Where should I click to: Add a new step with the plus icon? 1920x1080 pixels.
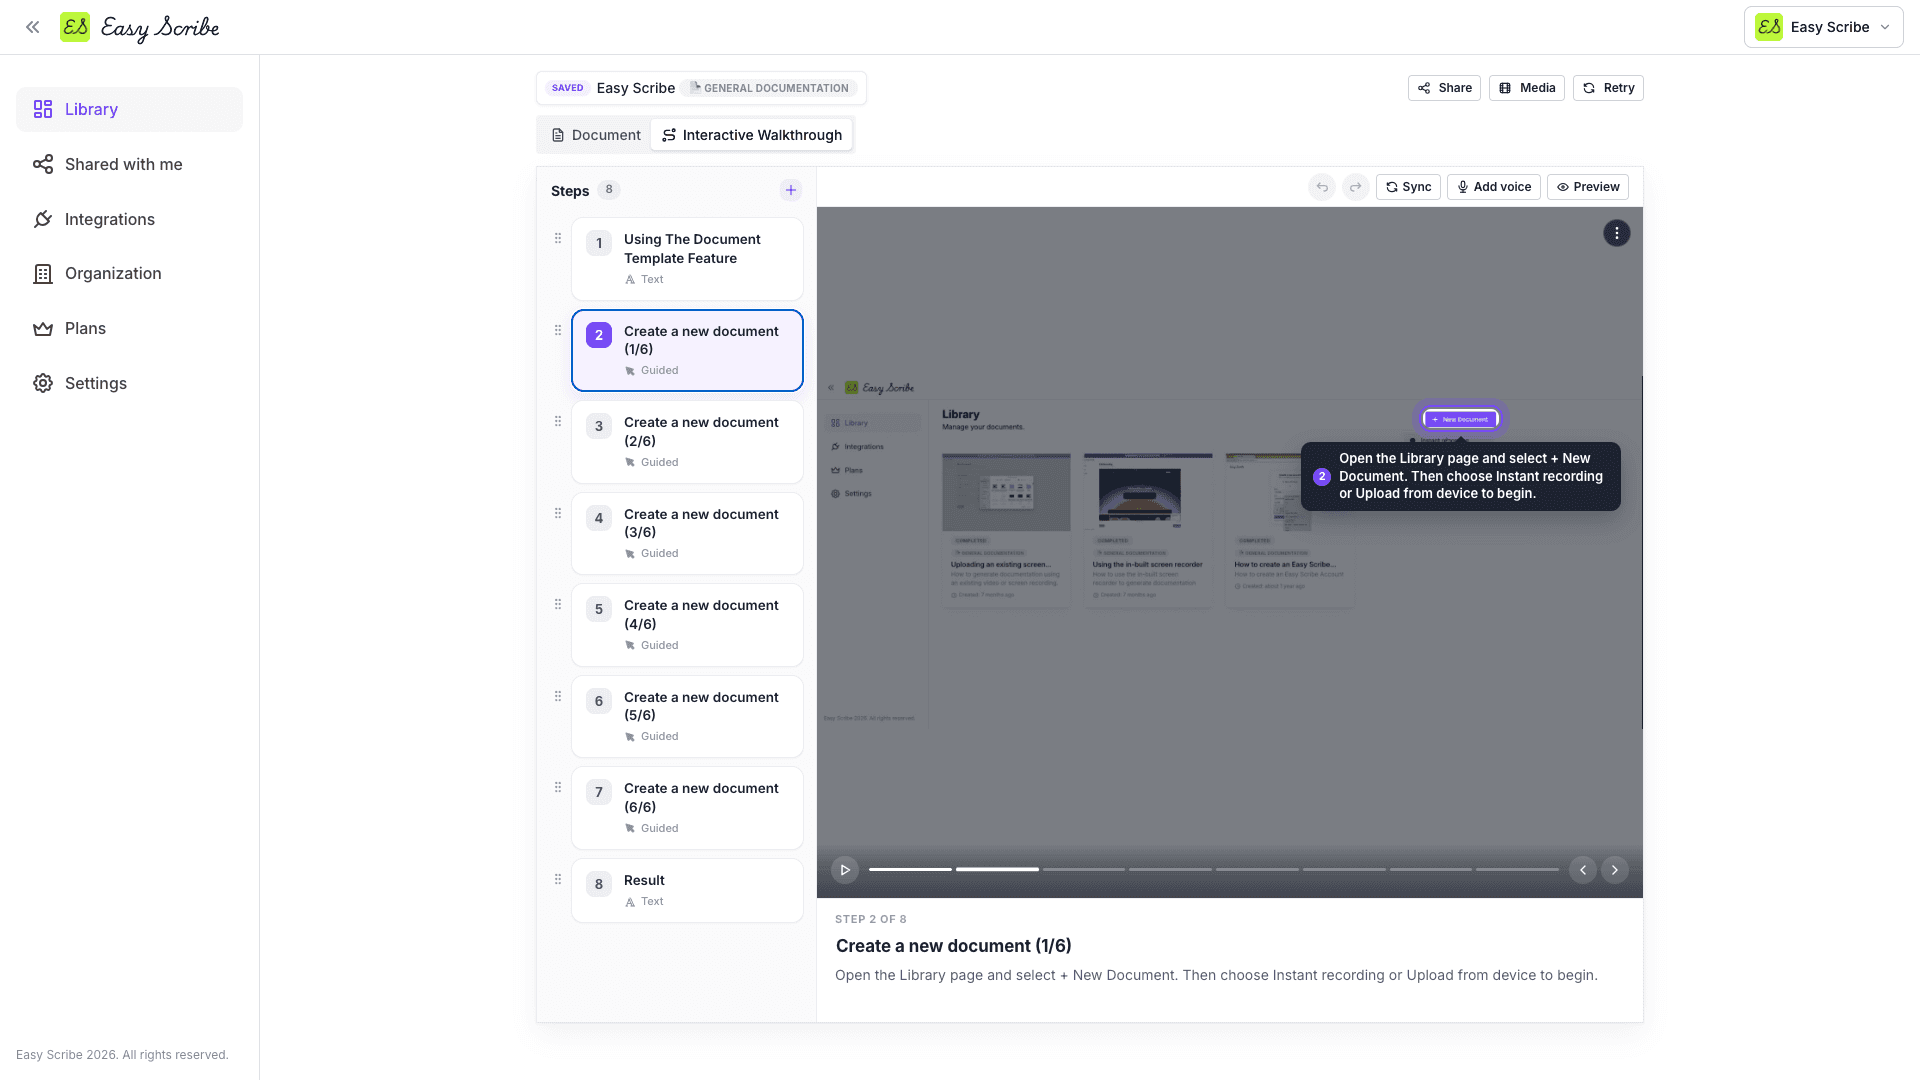click(791, 190)
